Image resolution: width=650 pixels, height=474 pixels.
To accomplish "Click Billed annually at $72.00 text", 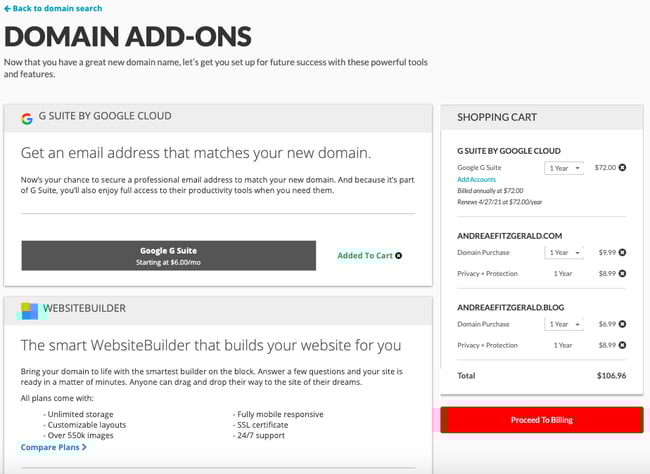I will (x=490, y=191).
